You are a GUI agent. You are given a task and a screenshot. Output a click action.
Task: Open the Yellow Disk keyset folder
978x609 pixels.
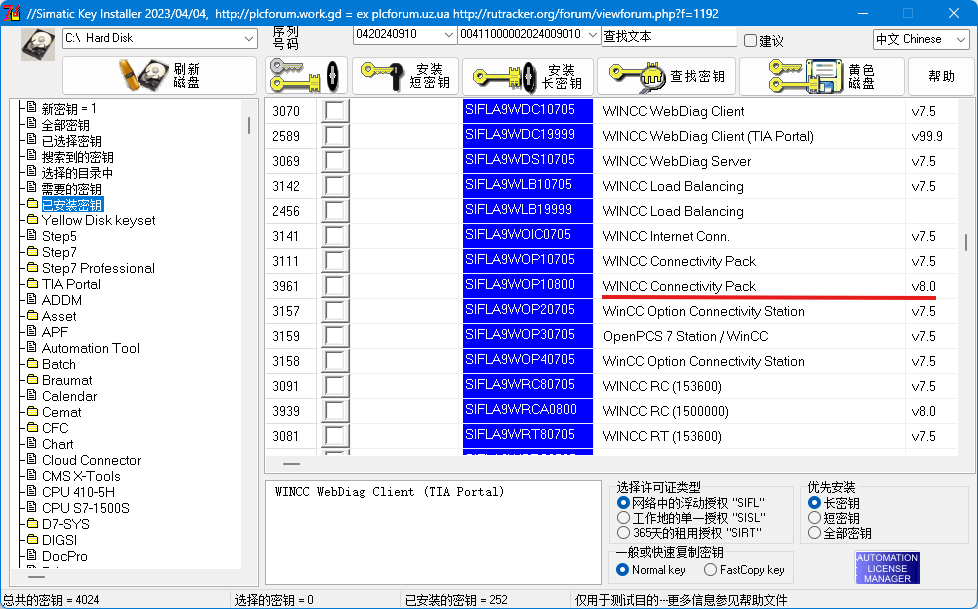coord(98,221)
